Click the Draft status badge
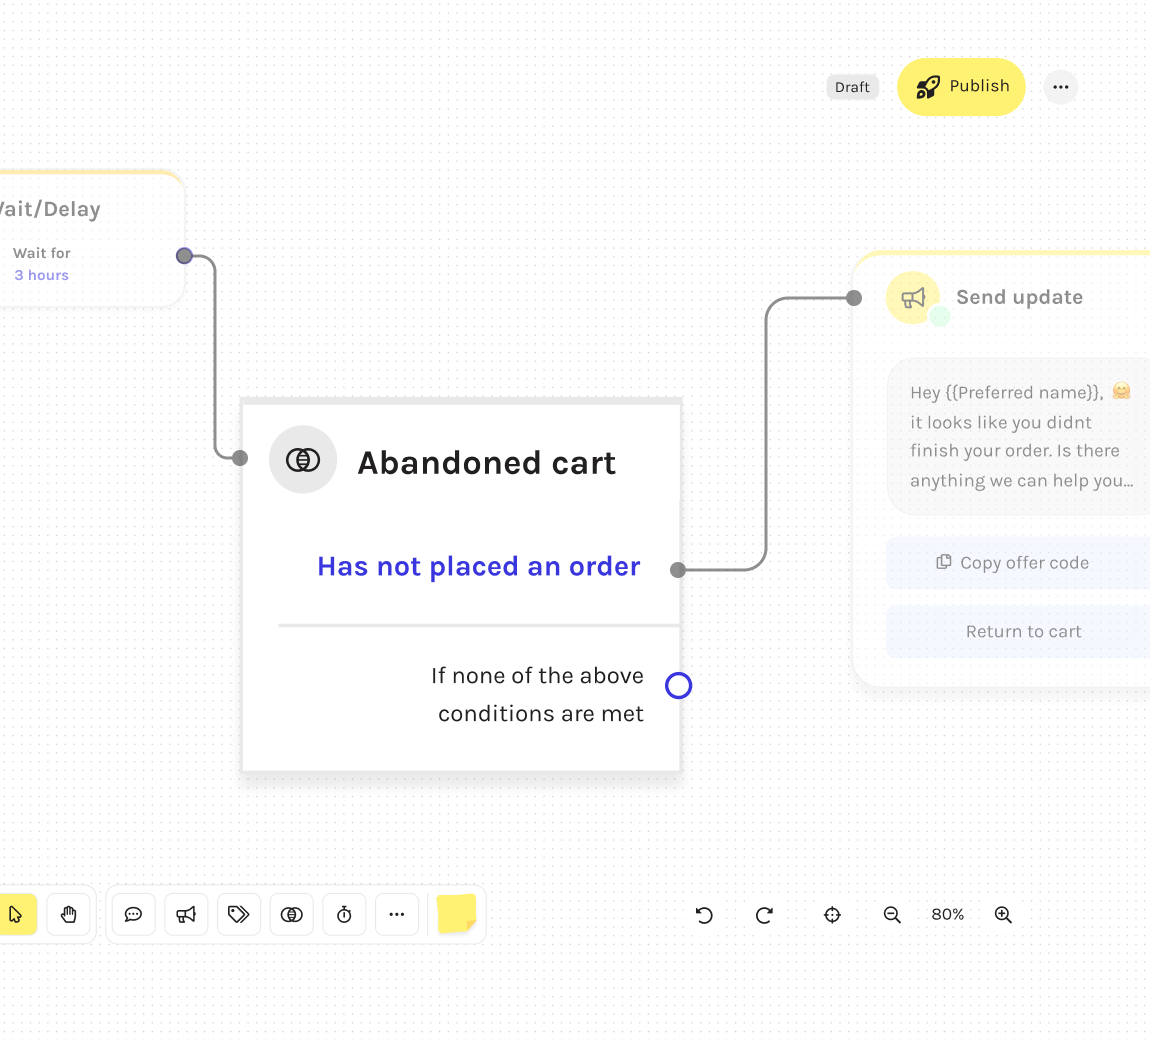The height and width of the screenshot is (1040, 1150). (x=852, y=87)
